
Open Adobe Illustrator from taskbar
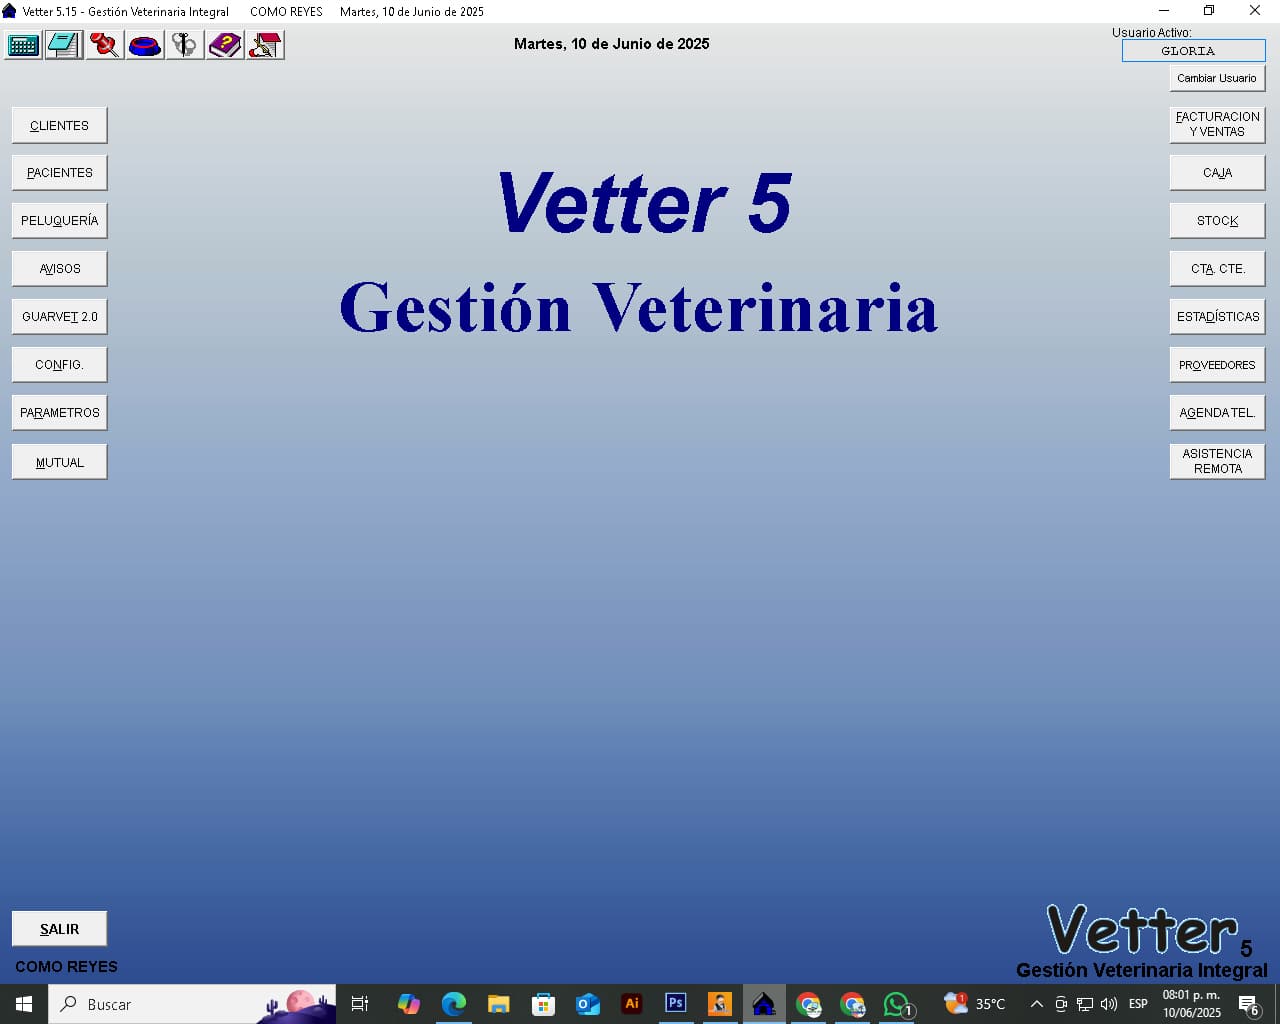[632, 1004]
